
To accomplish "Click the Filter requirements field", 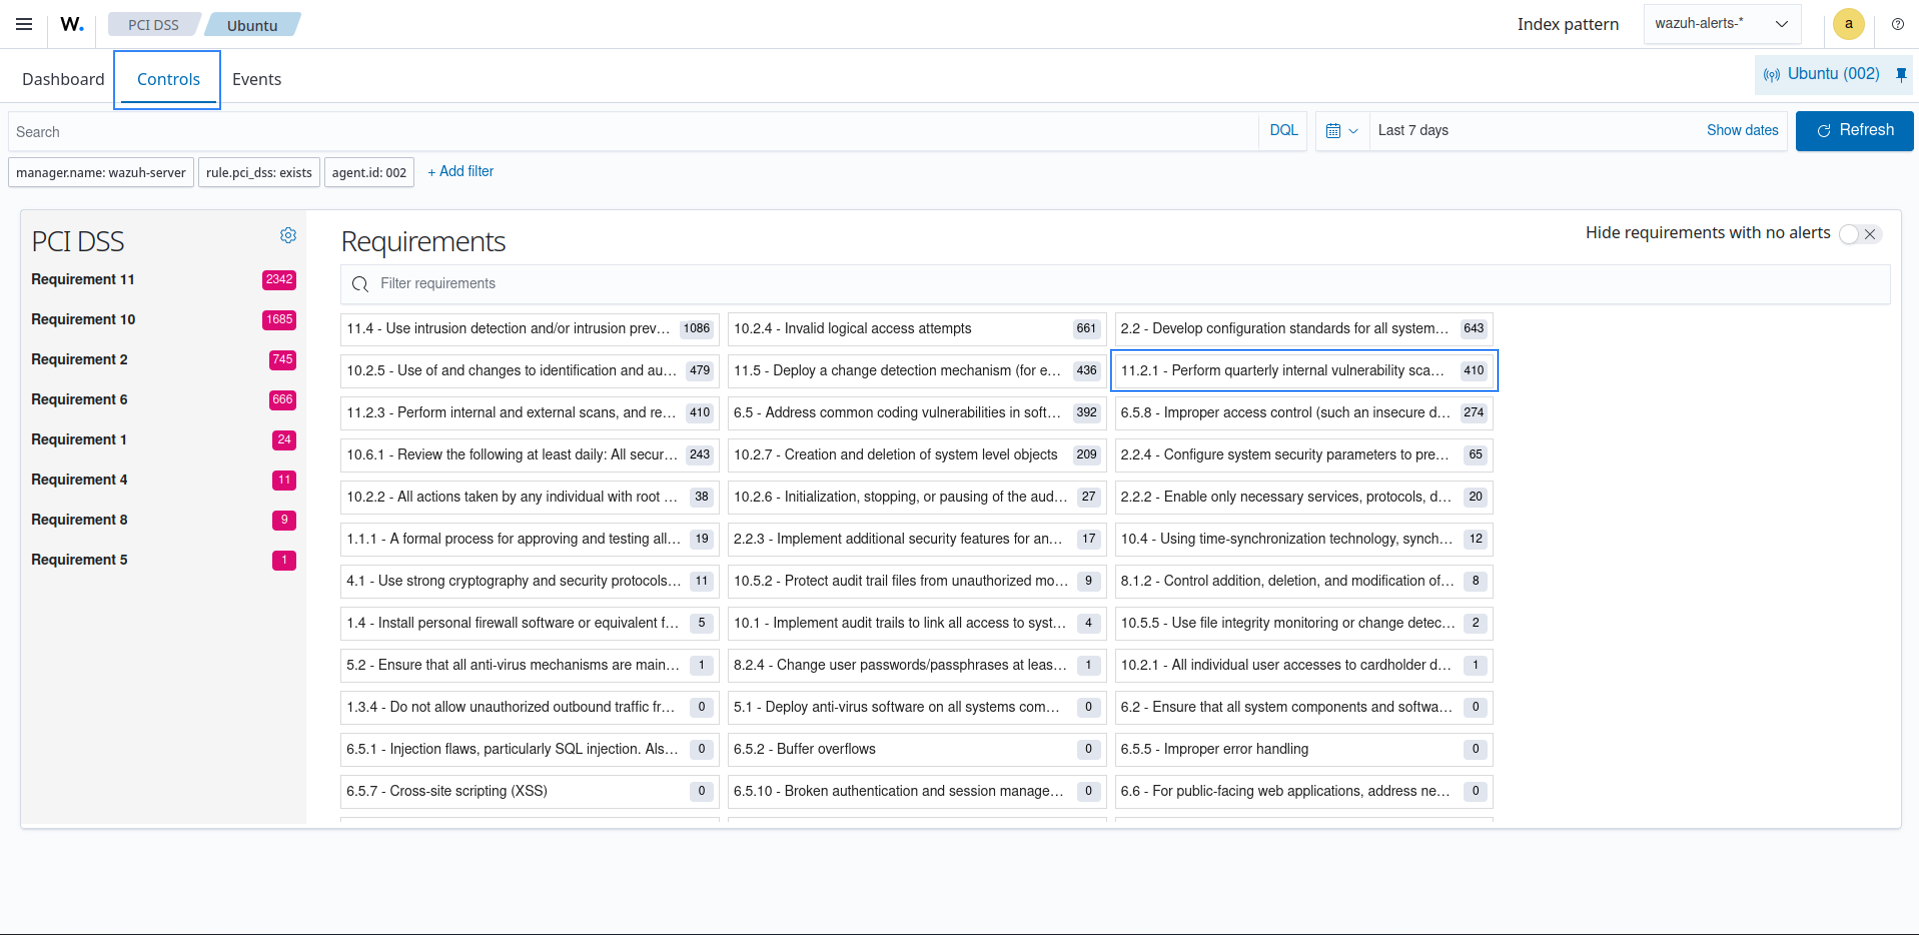I will click(1115, 284).
